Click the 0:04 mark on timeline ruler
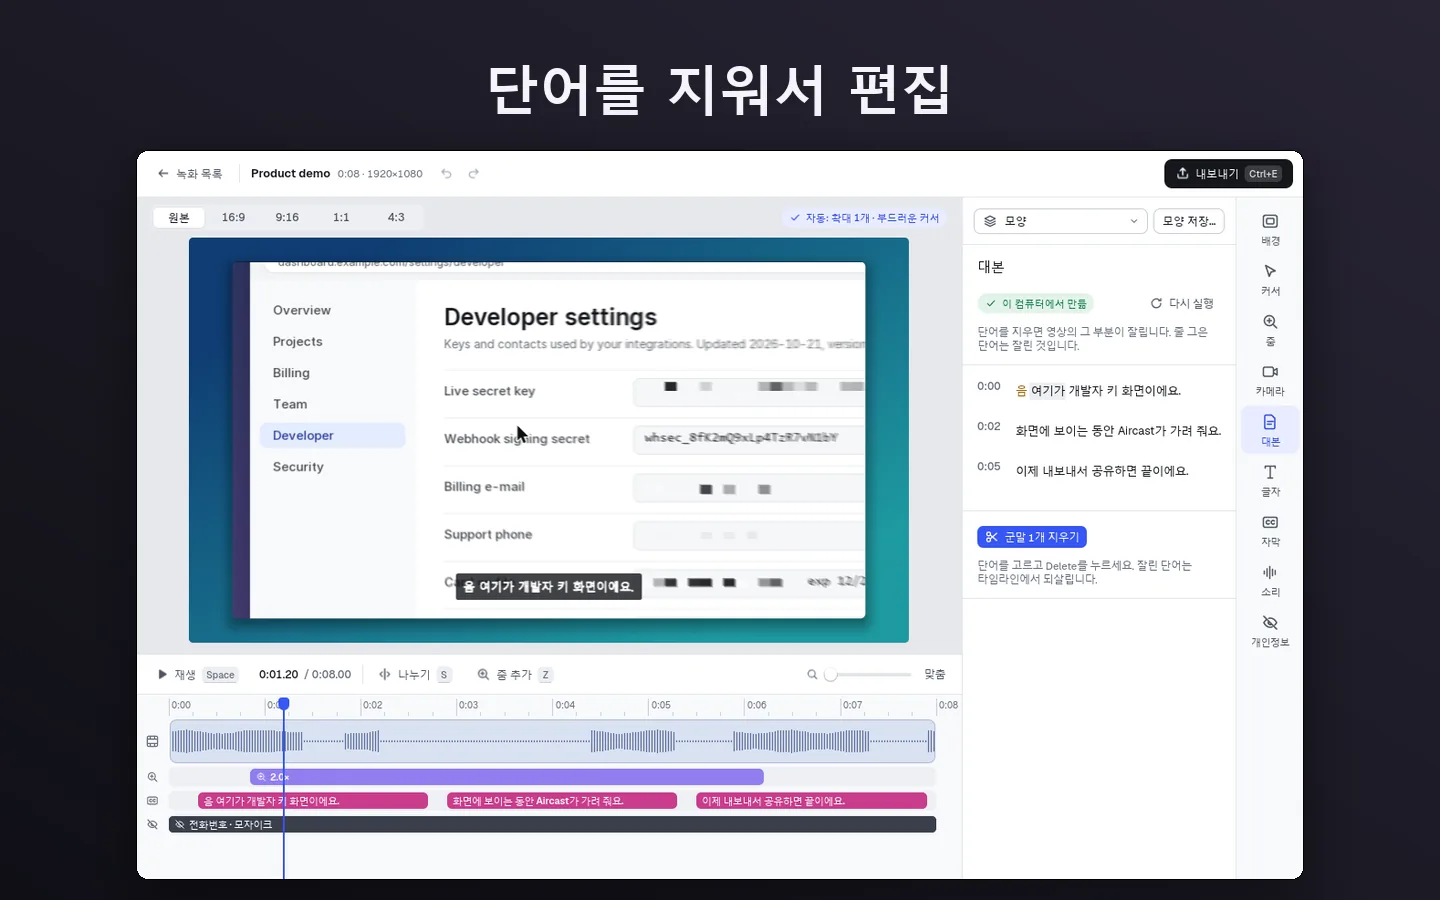Viewport: 1440px width, 900px height. tap(565, 705)
